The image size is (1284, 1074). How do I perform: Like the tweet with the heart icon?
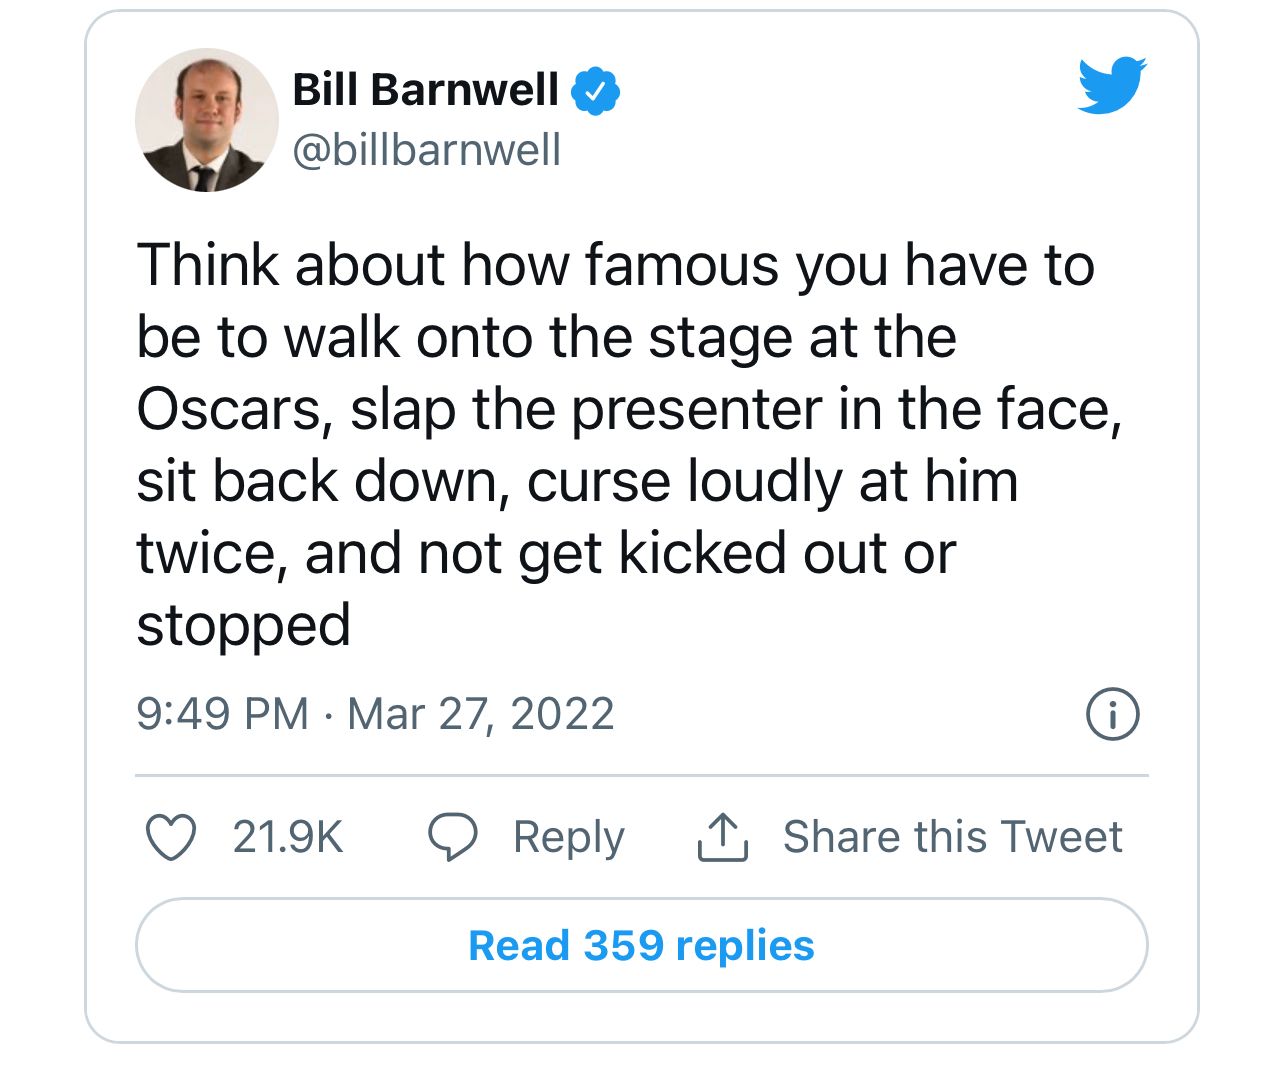tap(171, 837)
